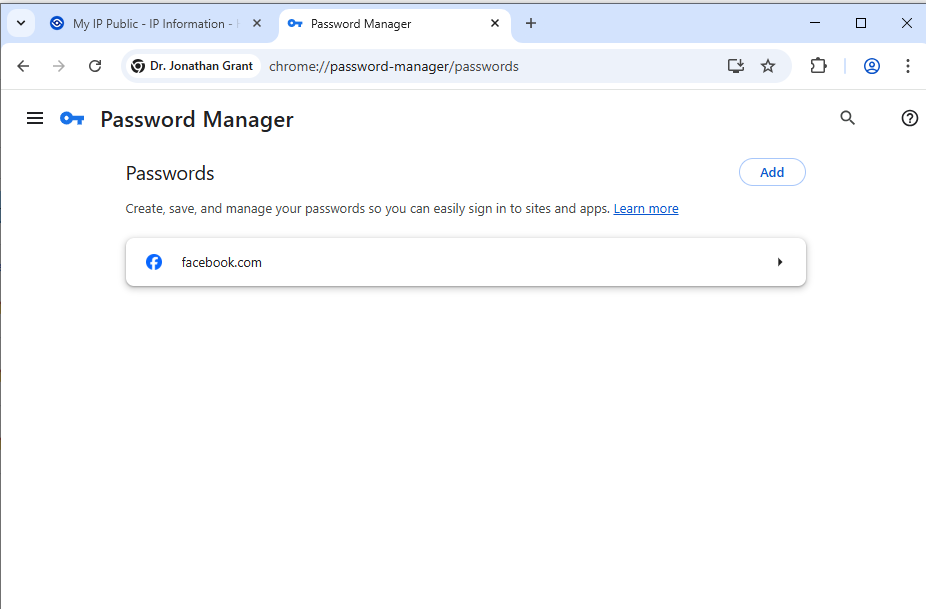The image size is (926, 609).
Task: Open a new tab
Action: (x=531, y=24)
